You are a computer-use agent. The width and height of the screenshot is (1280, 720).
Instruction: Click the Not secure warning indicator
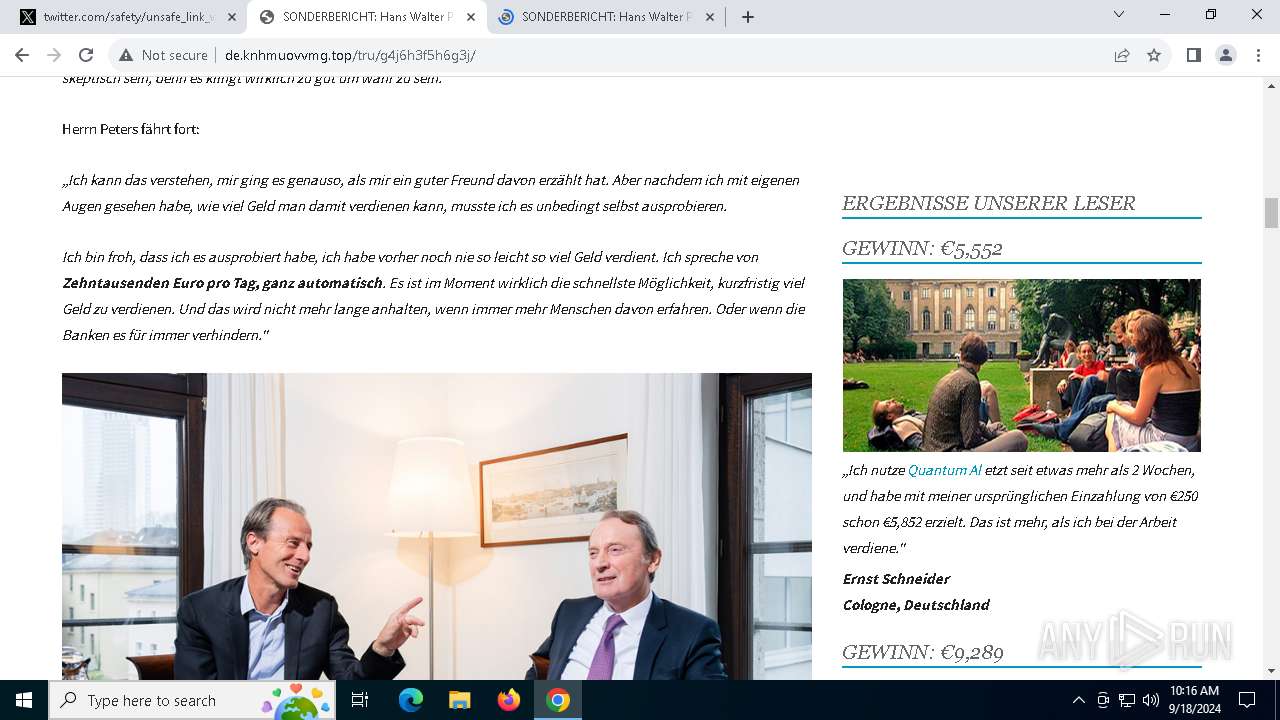pyautogui.click(x=163, y=55)
